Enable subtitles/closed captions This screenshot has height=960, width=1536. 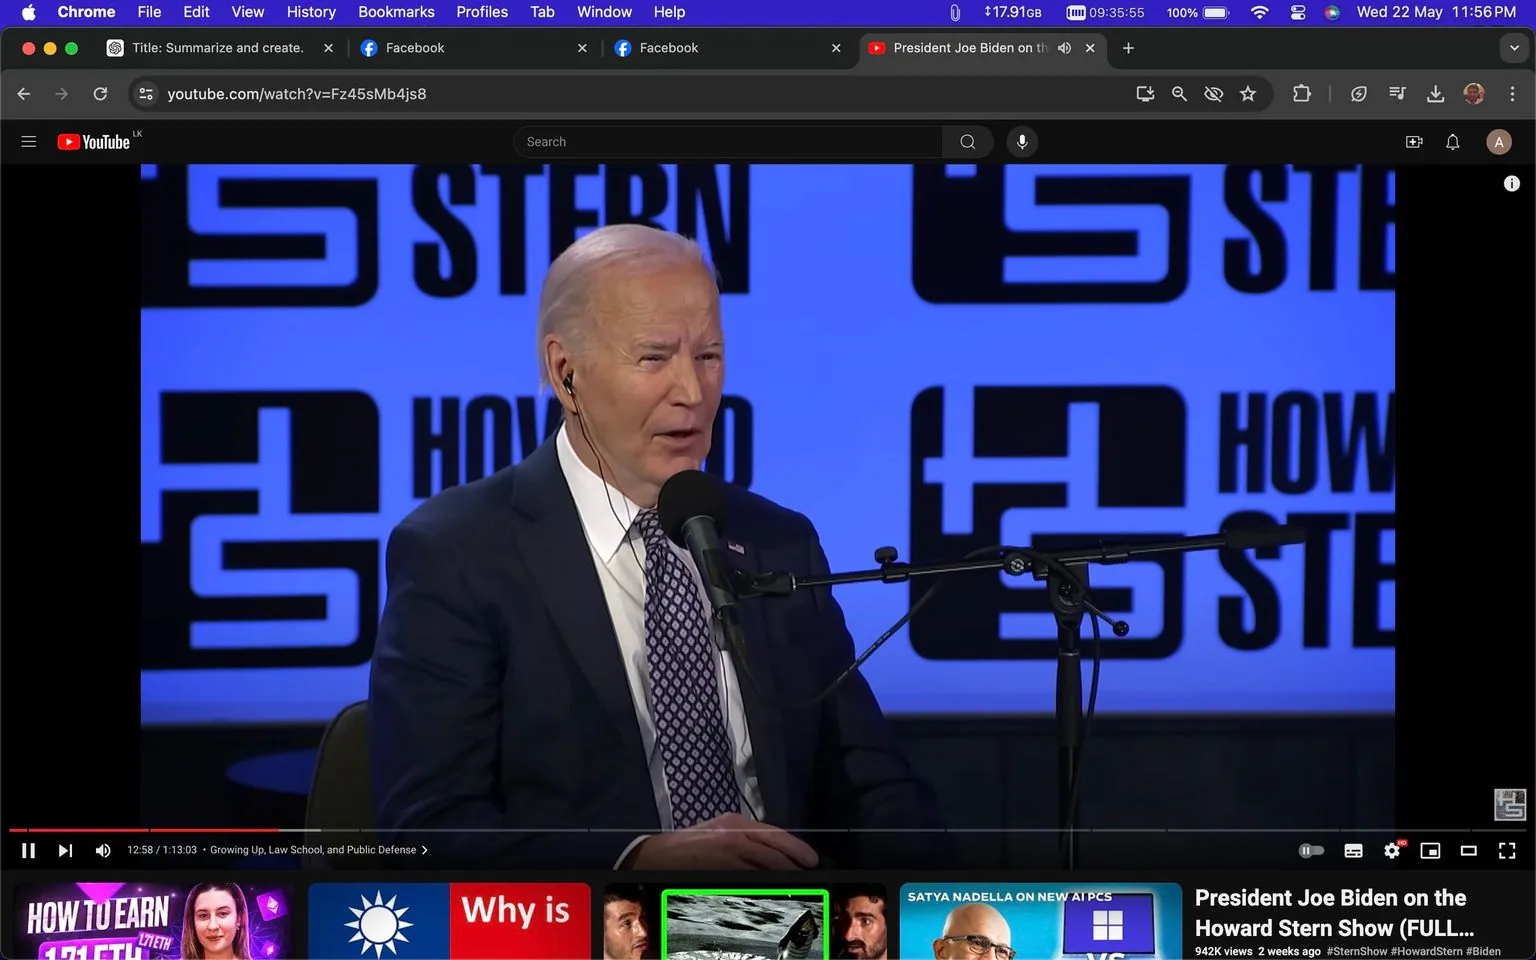point(1353,850)
